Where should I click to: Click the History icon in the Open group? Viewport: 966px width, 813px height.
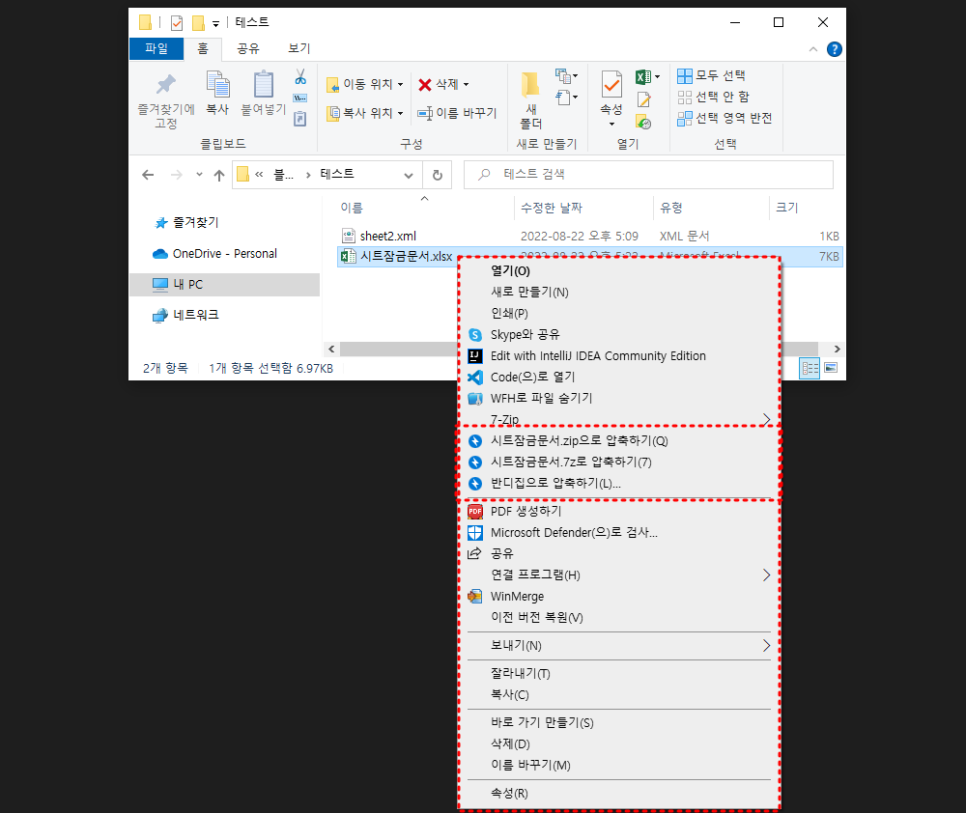(x=644, y=122)
